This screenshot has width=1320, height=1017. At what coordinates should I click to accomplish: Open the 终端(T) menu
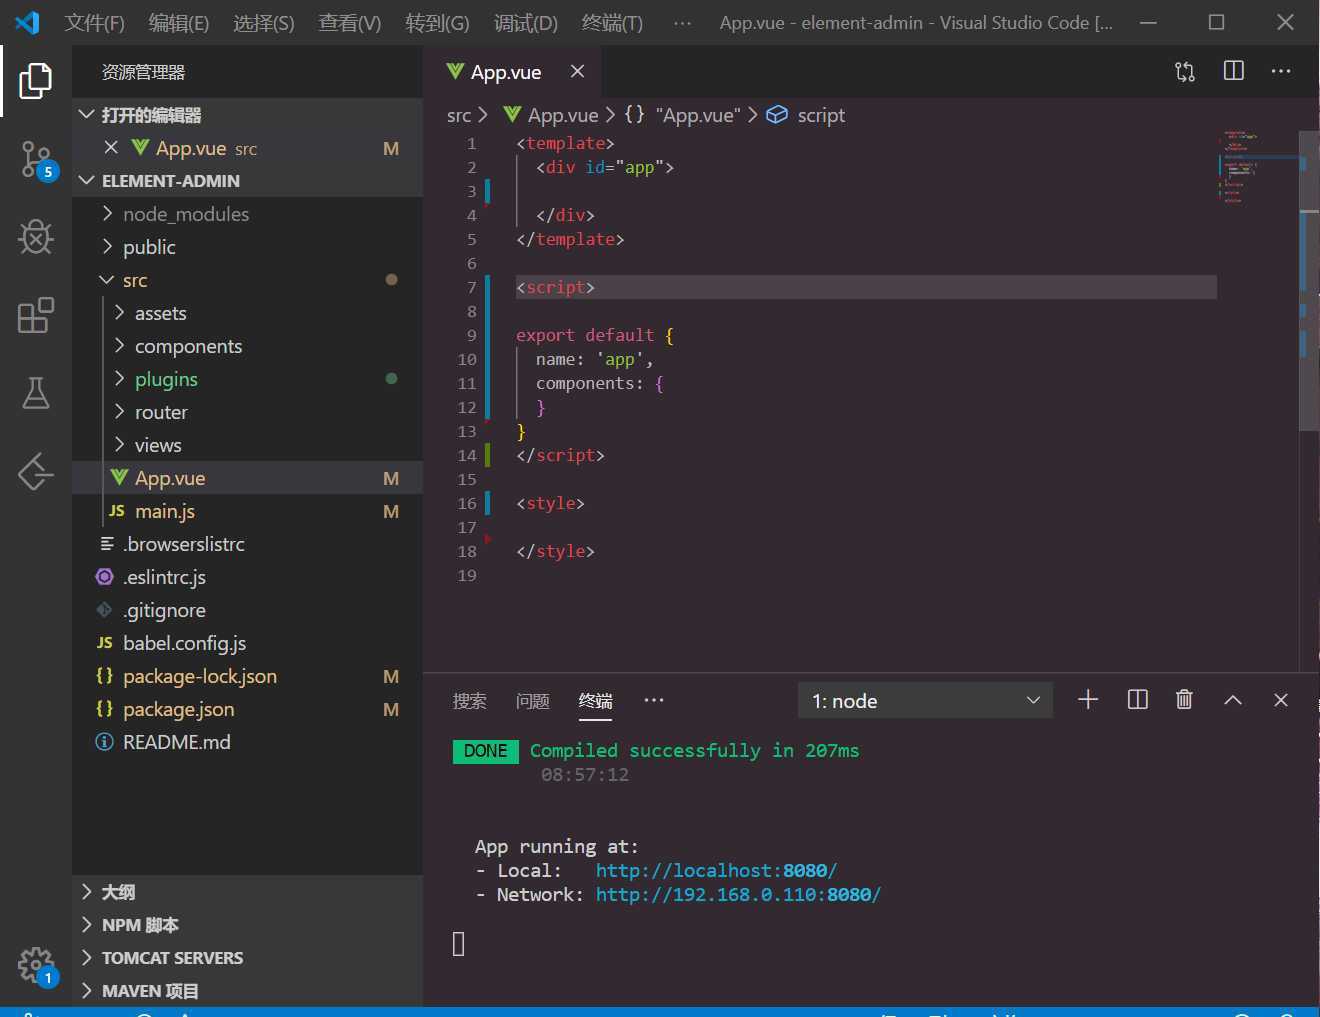[612, 23]
